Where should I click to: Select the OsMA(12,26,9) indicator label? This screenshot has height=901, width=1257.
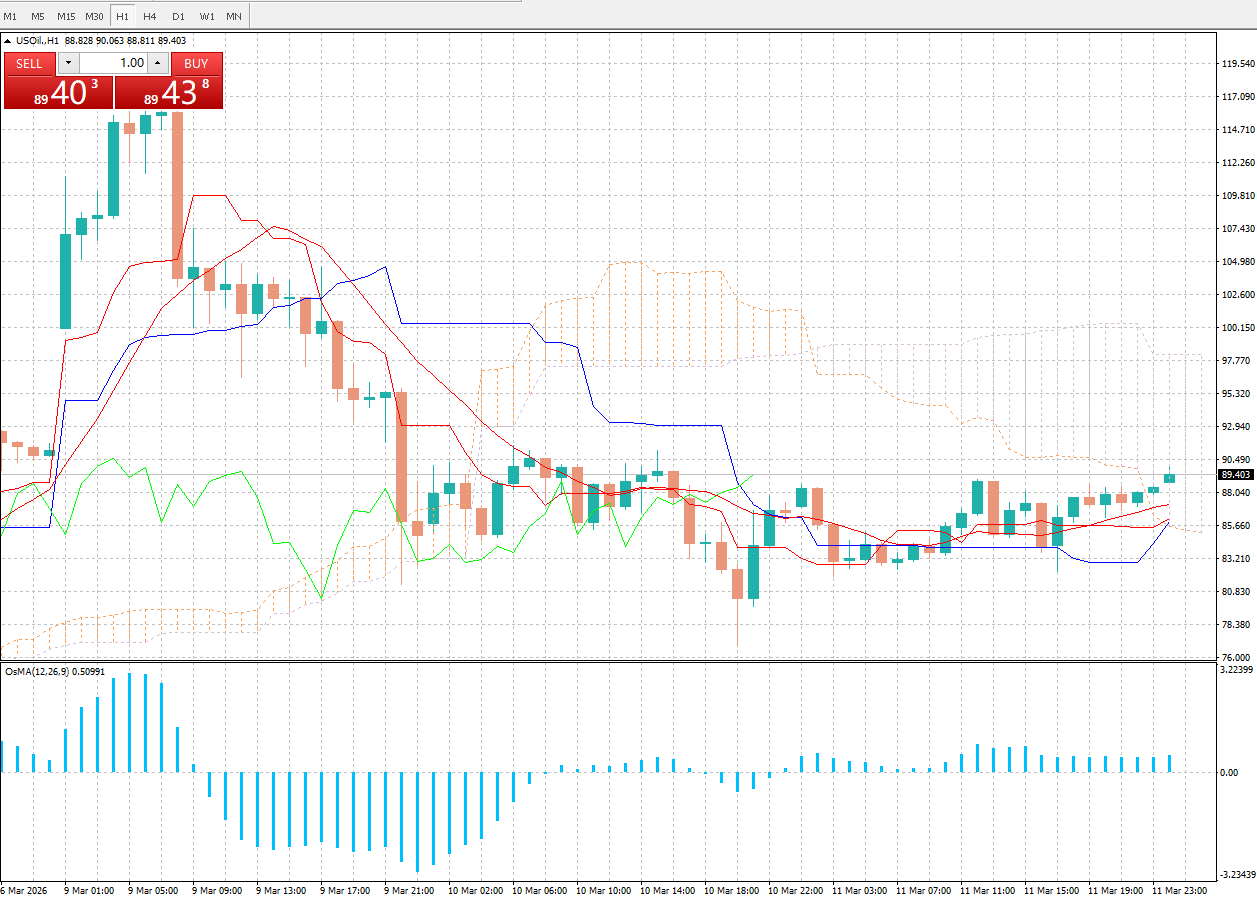point(48,673)
